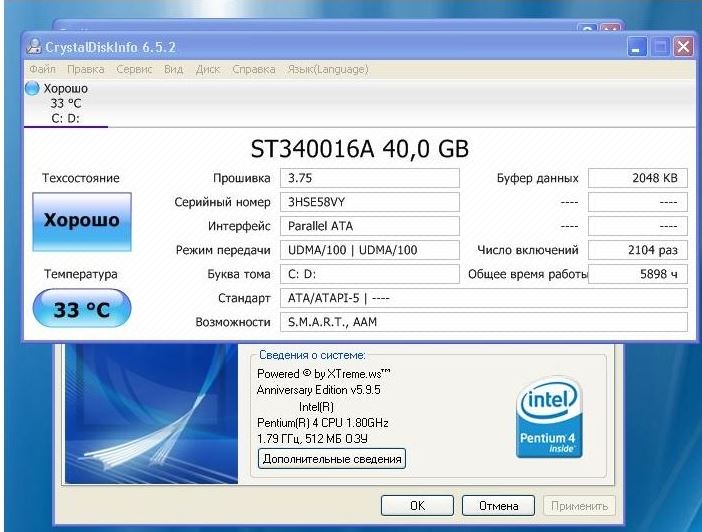Image resolution: width=702 pixels, height=532 pixels.
Task: Click the Windows artwork image in System Properties
Action: [x=151, y=414]
